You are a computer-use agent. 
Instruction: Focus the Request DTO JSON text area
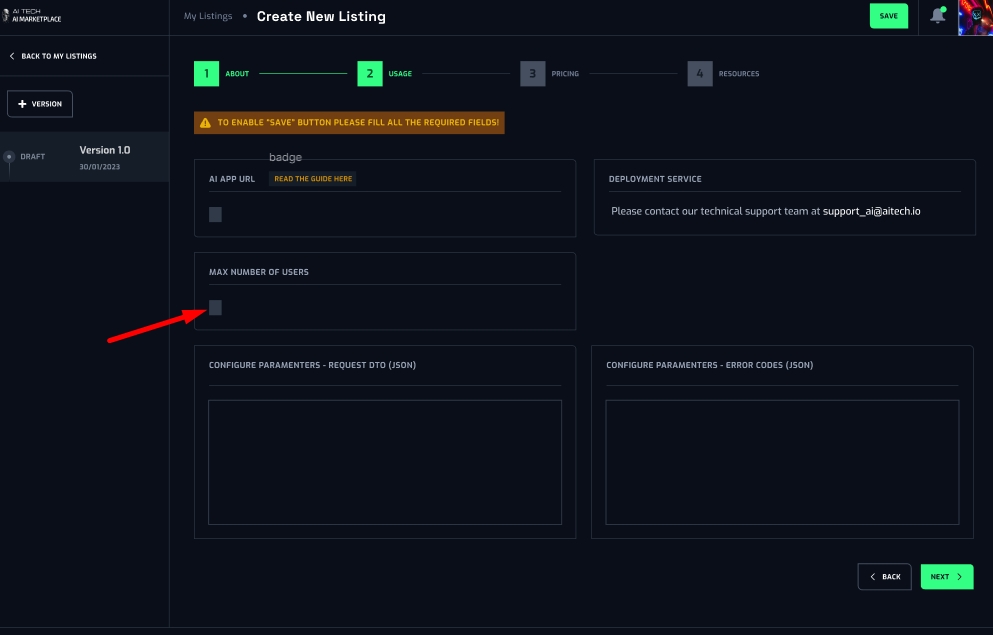point(384,462)
